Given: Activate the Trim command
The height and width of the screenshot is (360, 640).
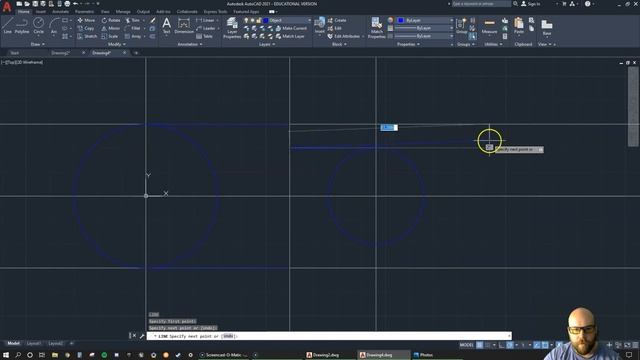Looking at the screenshot, I should tap(133, 20).
